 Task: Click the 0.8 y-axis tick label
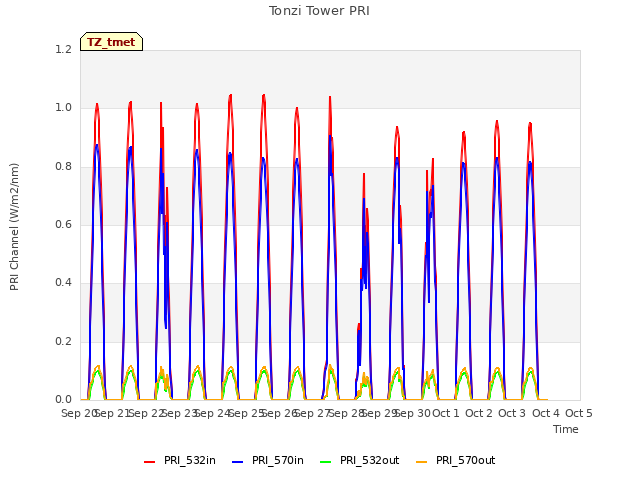[63, 167]
